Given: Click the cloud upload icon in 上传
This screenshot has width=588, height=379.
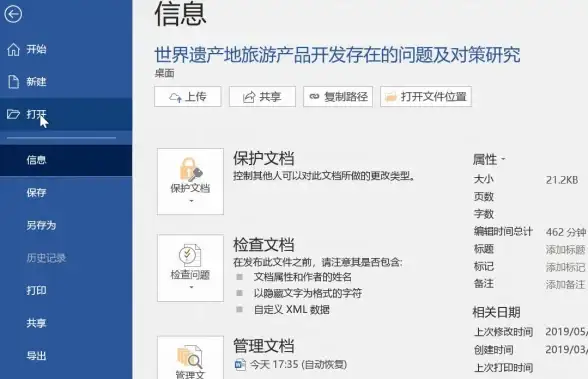Looking at the screenshot, I should pos(175,97).
